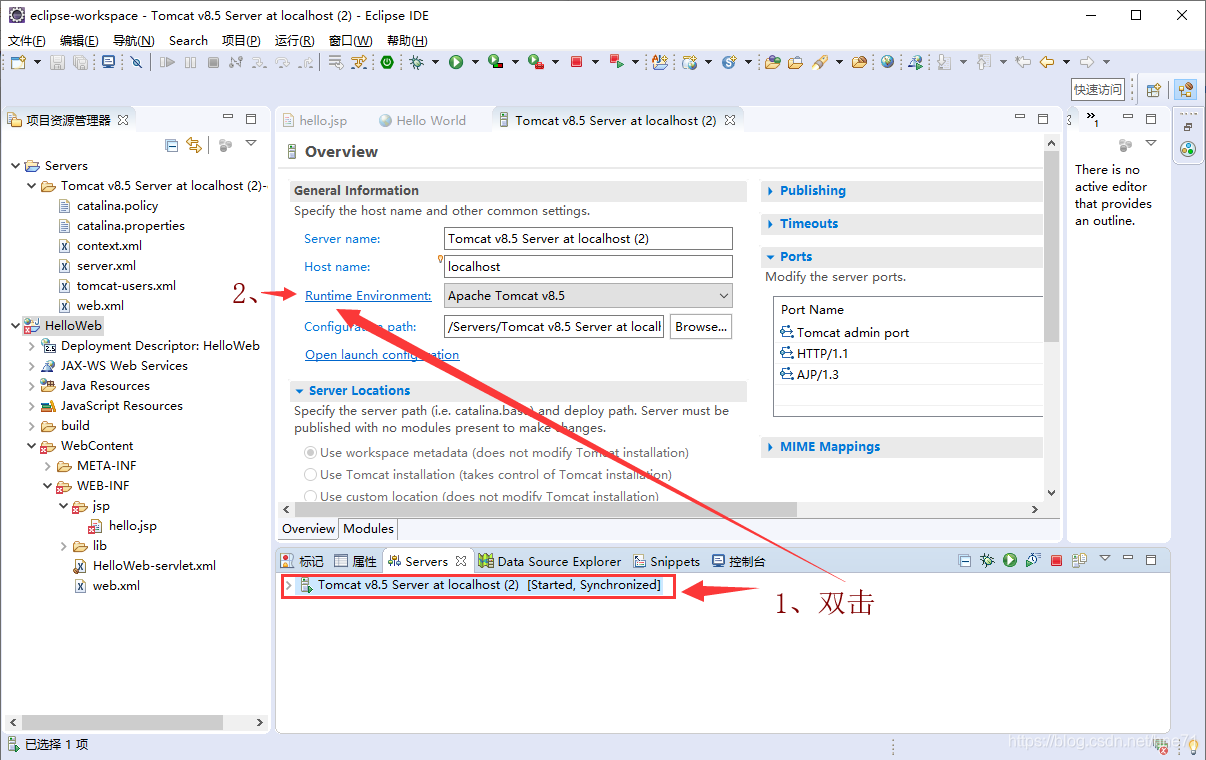Start server in debug mode from Servers view

(987, 561)
